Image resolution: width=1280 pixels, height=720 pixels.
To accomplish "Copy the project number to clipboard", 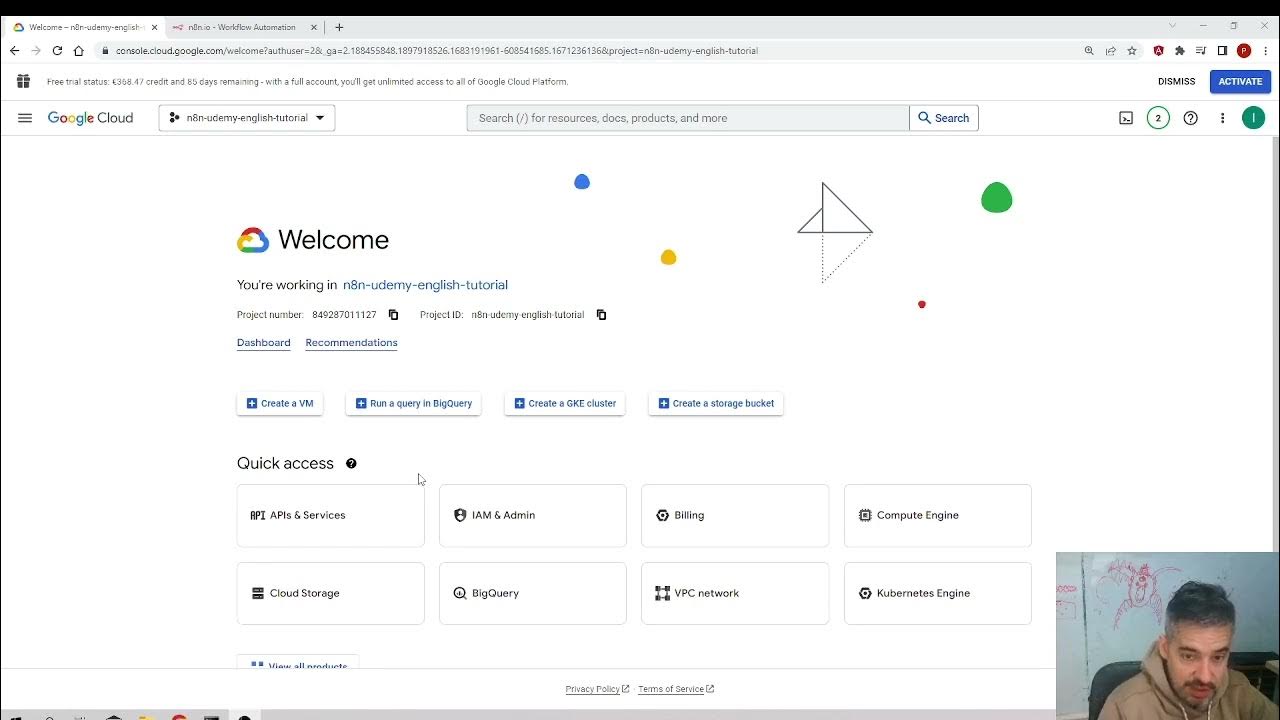I will click(393, 315).
